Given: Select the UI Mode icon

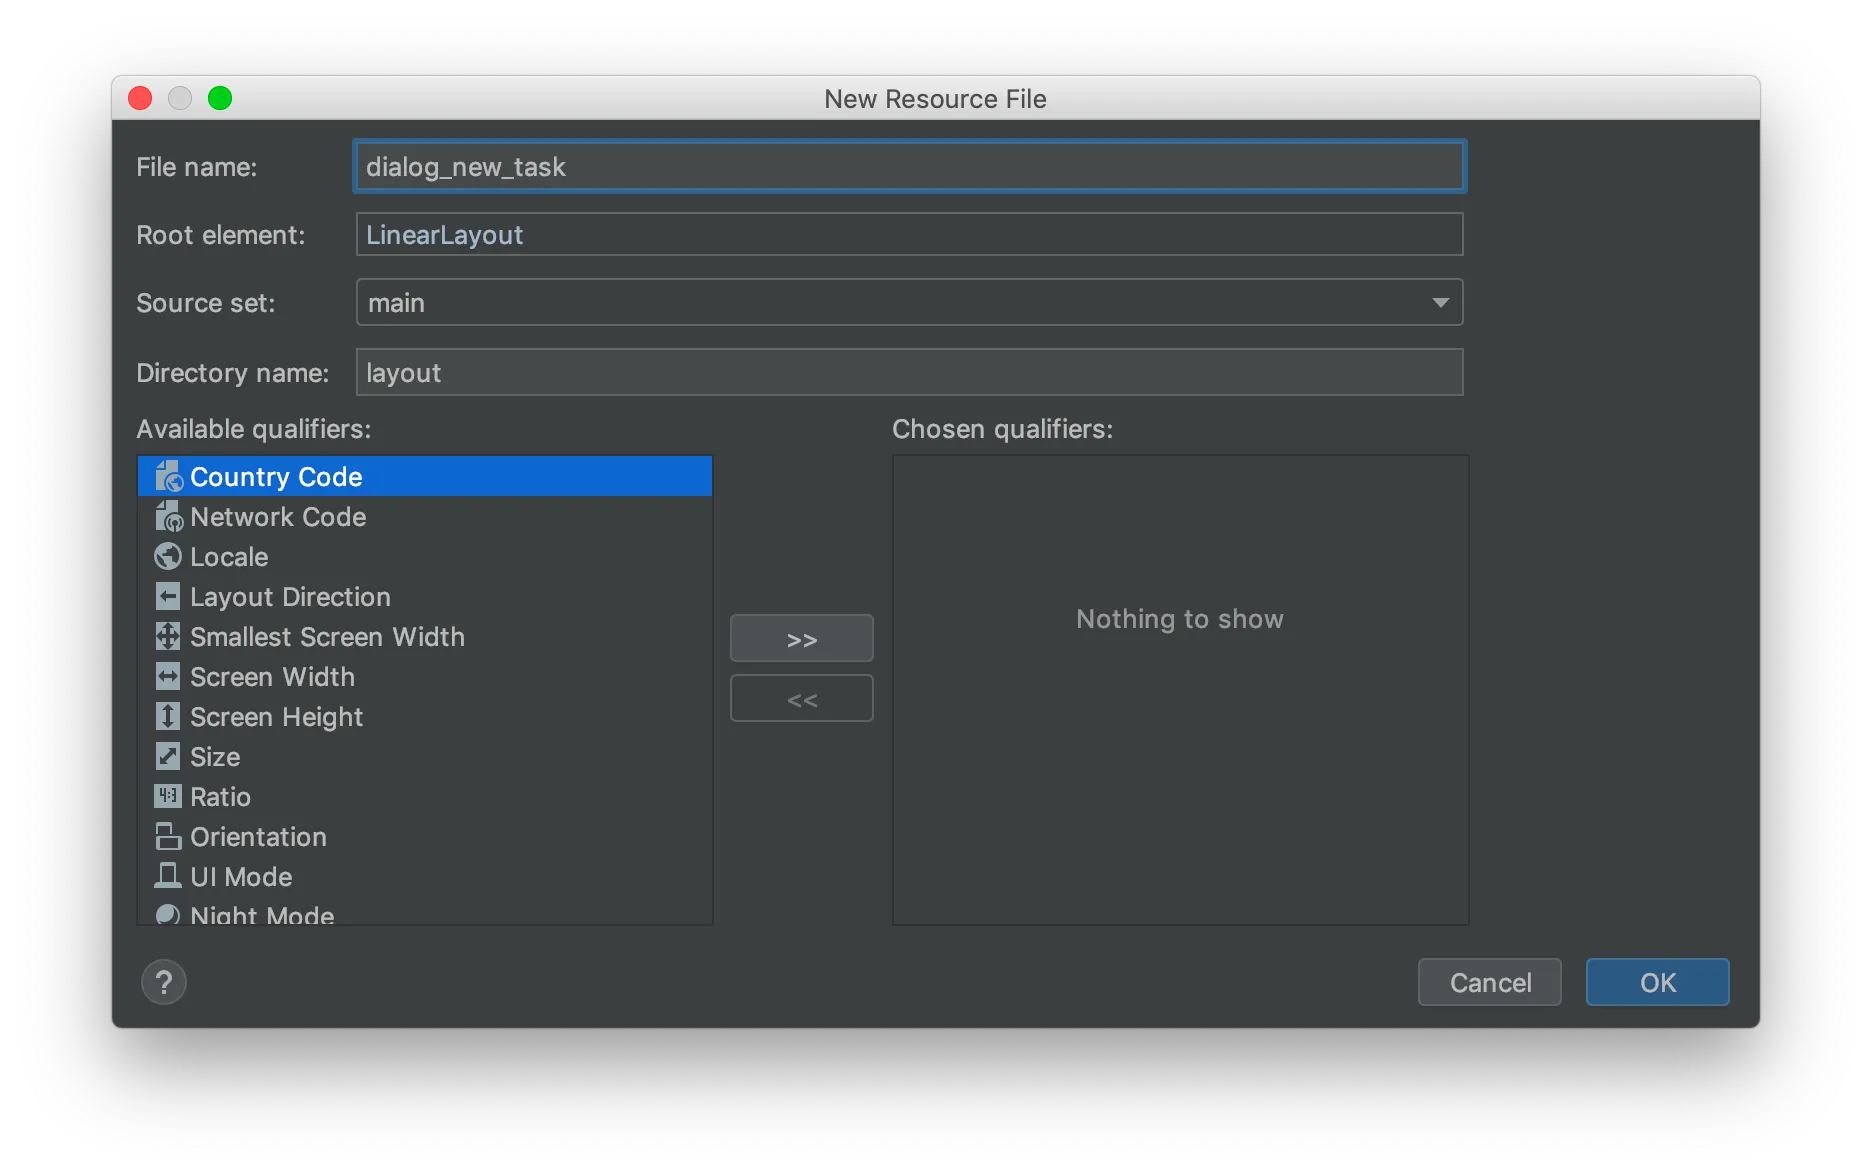Looking at the screenshot, I should pos(168,876).
